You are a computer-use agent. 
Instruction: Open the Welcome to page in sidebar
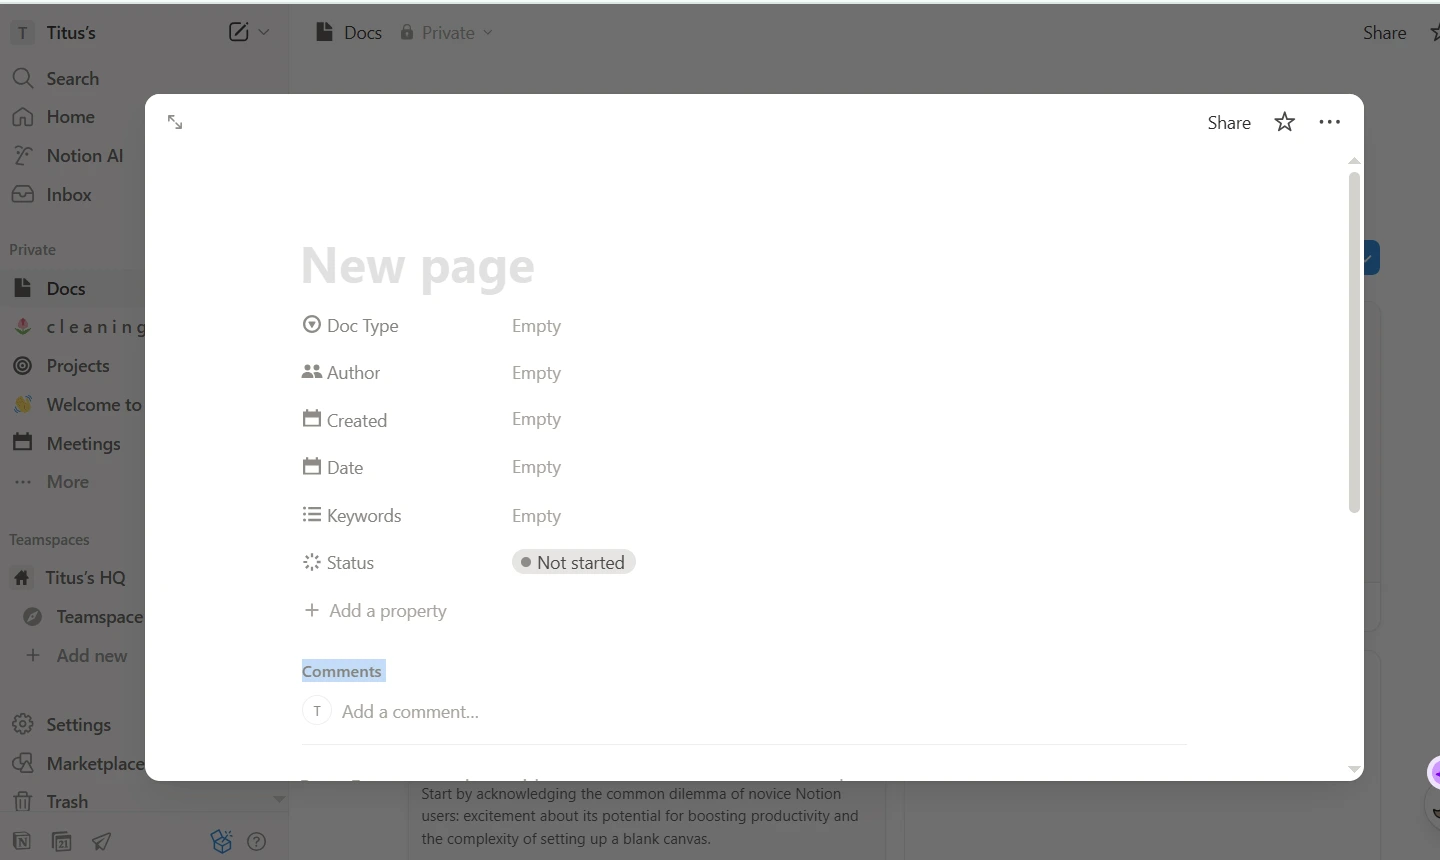[x=93, y=405]
